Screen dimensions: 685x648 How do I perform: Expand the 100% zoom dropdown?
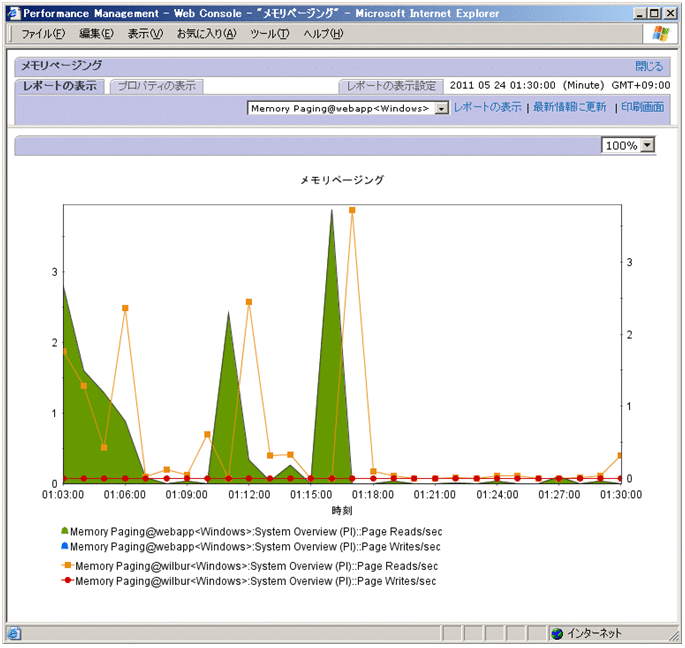pos(647,146)
